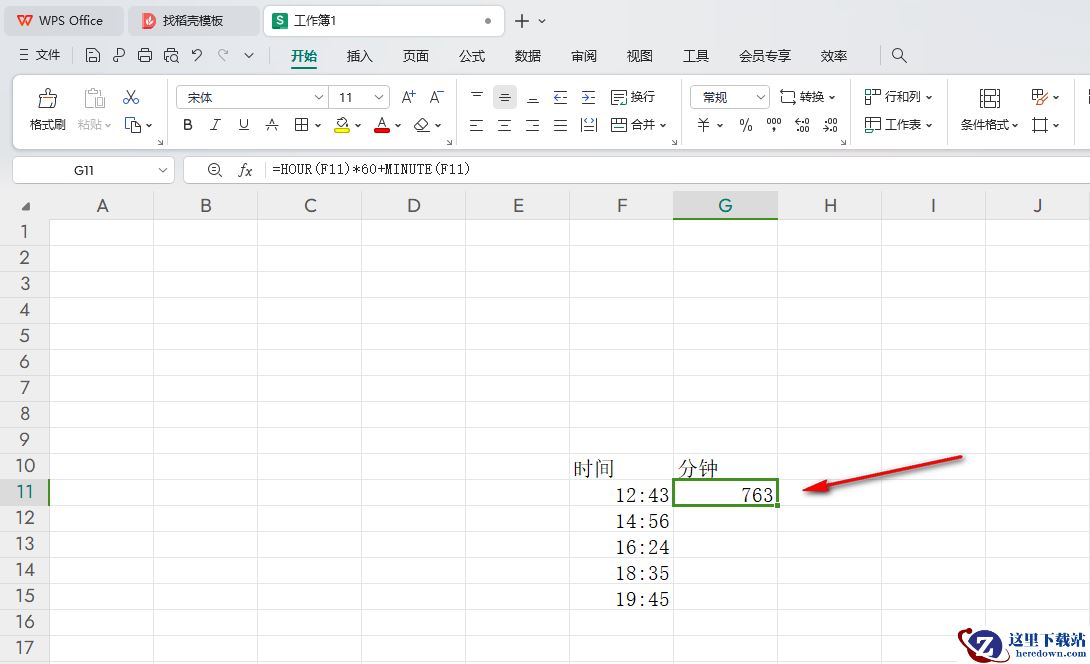Open font name 宋体 dropdown

[318, 97]
